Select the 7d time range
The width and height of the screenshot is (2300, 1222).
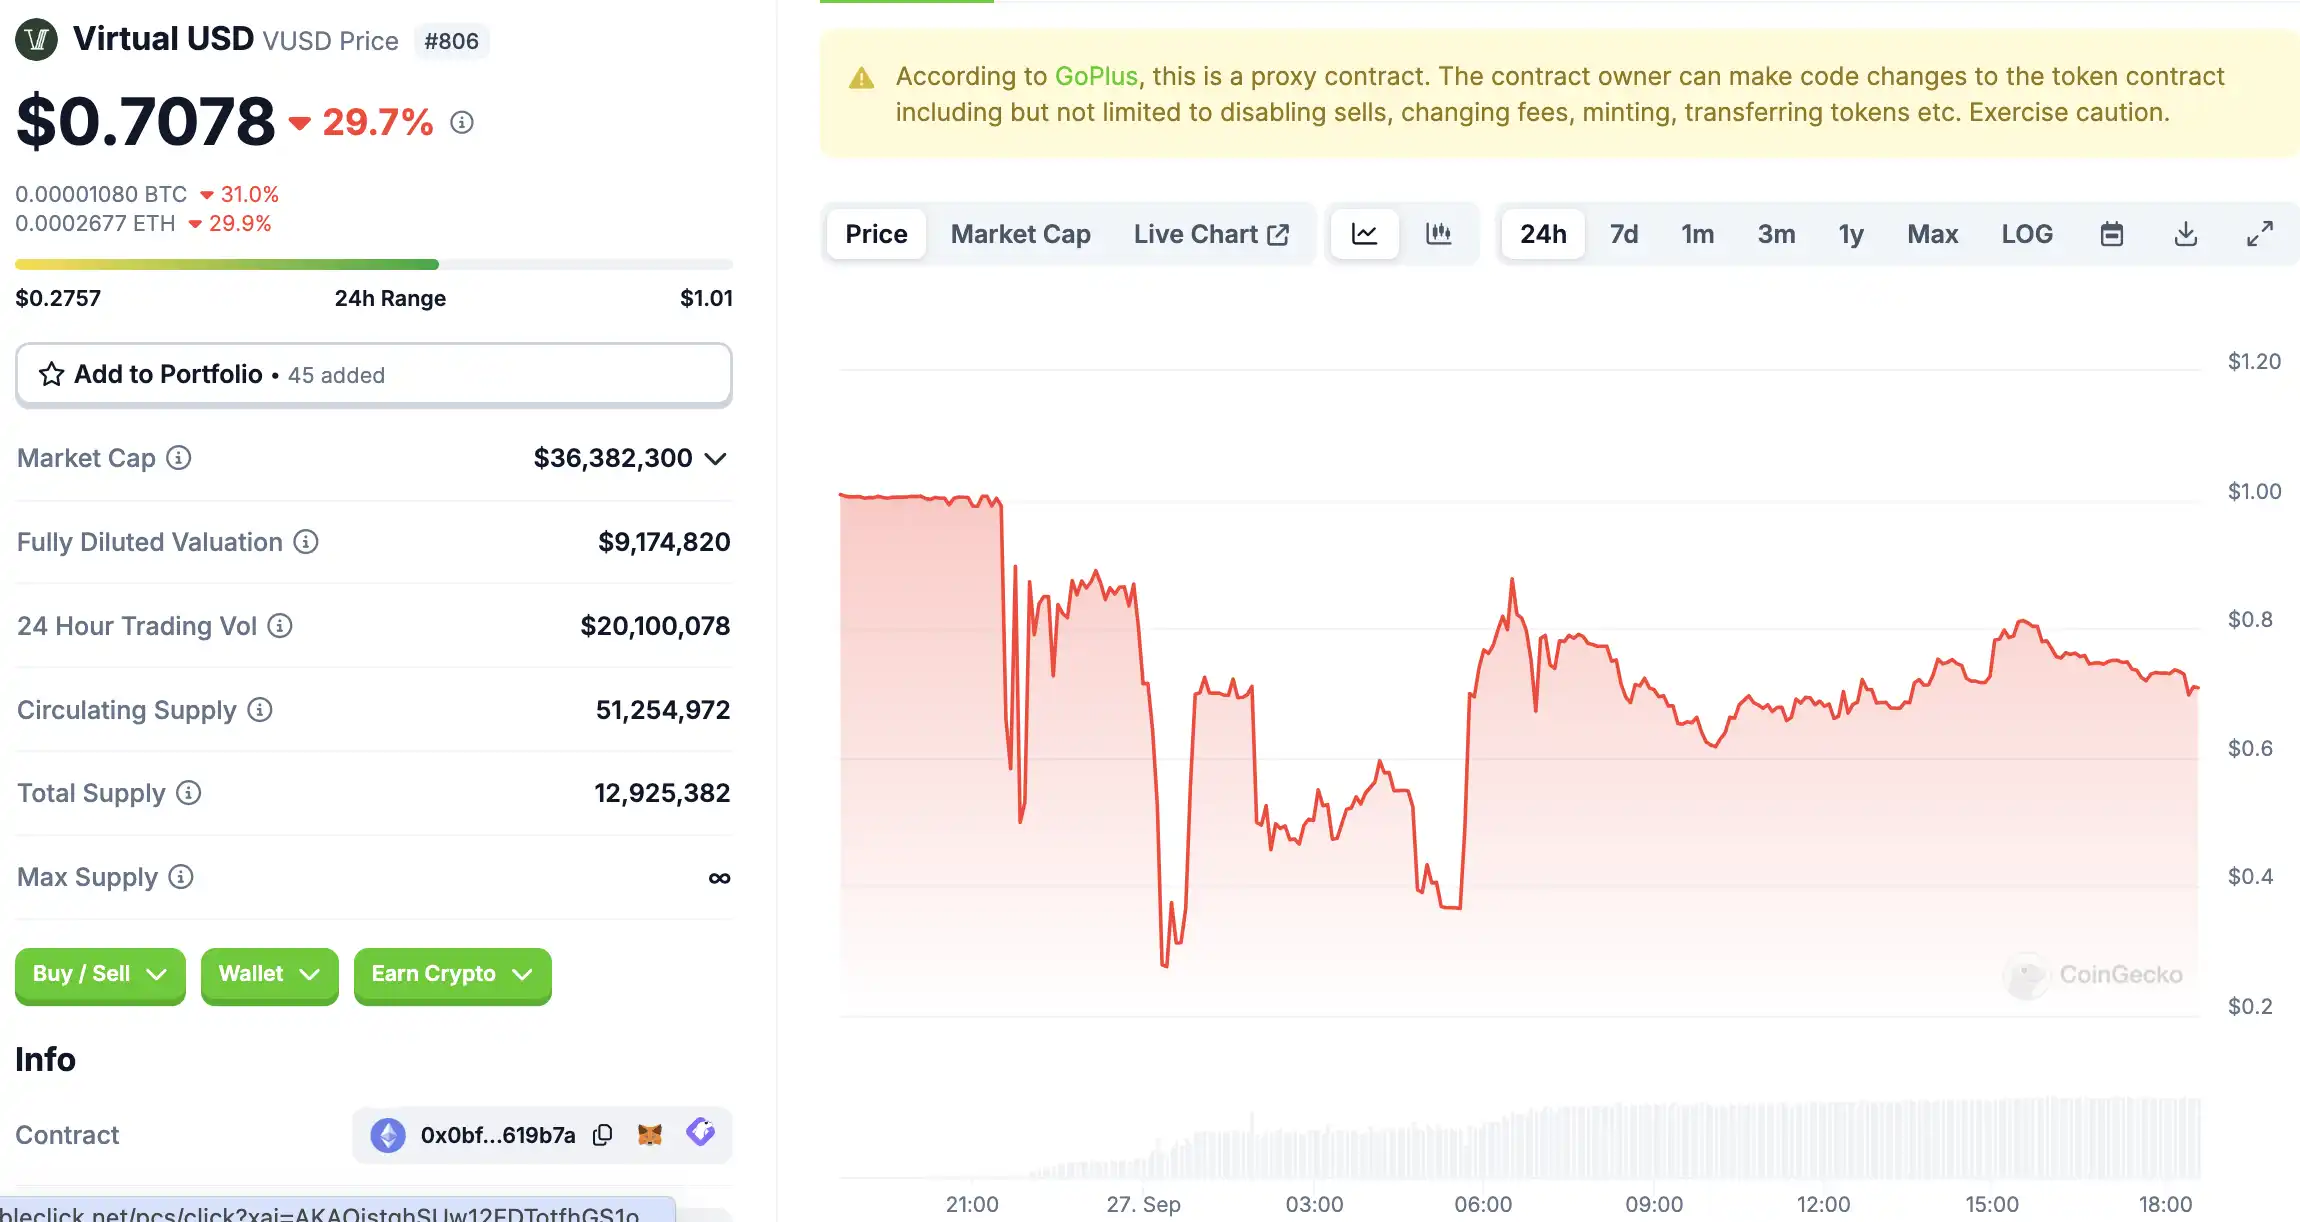(x=1623, y=234)
